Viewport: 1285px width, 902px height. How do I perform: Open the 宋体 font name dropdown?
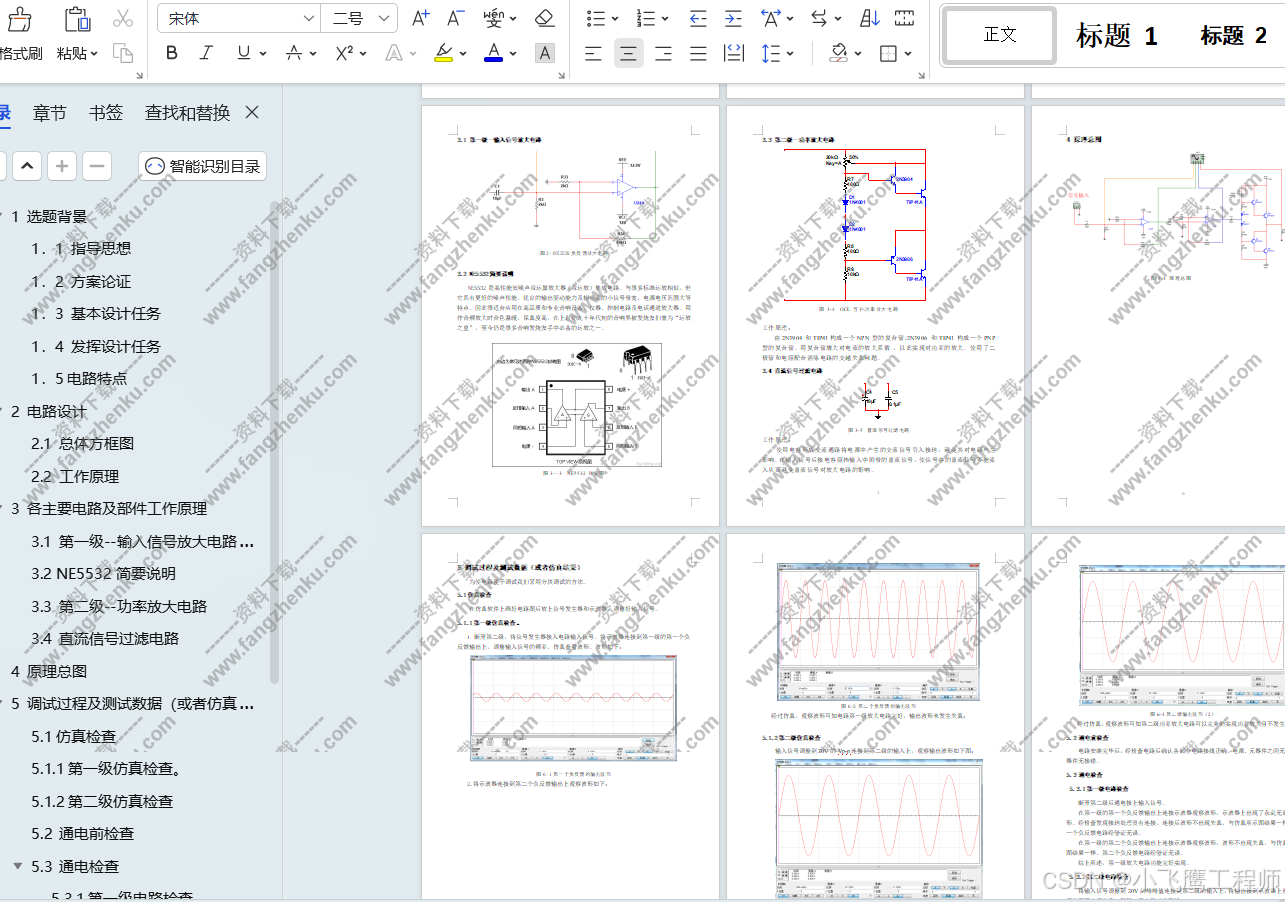309,18
